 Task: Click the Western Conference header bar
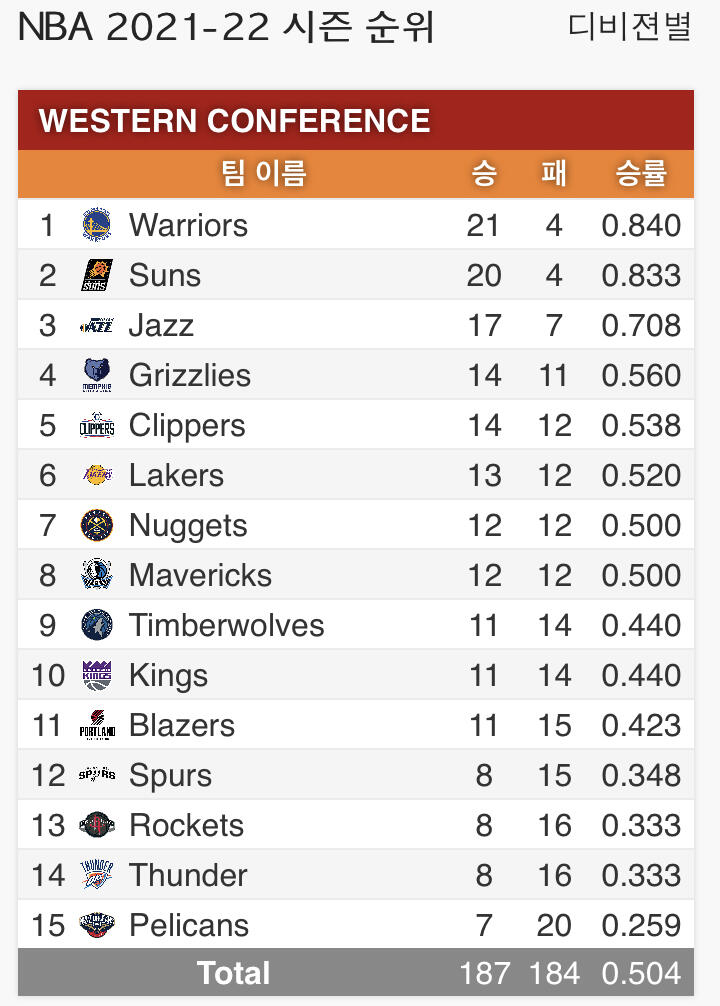(x=356, y=121)
